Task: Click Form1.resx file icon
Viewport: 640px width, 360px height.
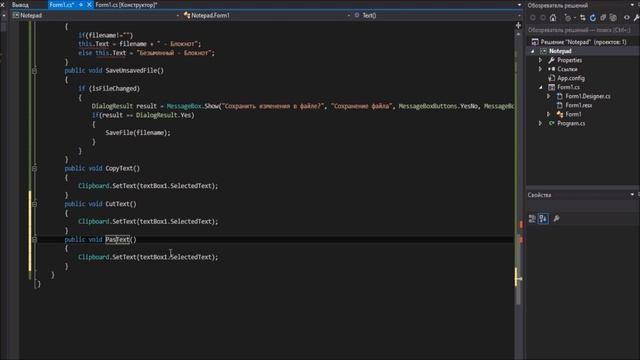Action: (560, 105)
